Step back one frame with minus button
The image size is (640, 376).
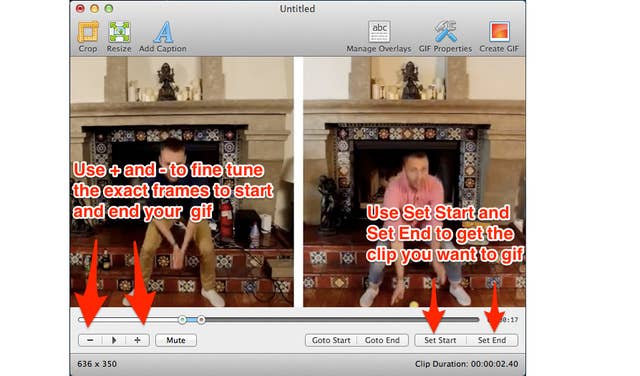[90, 340]
